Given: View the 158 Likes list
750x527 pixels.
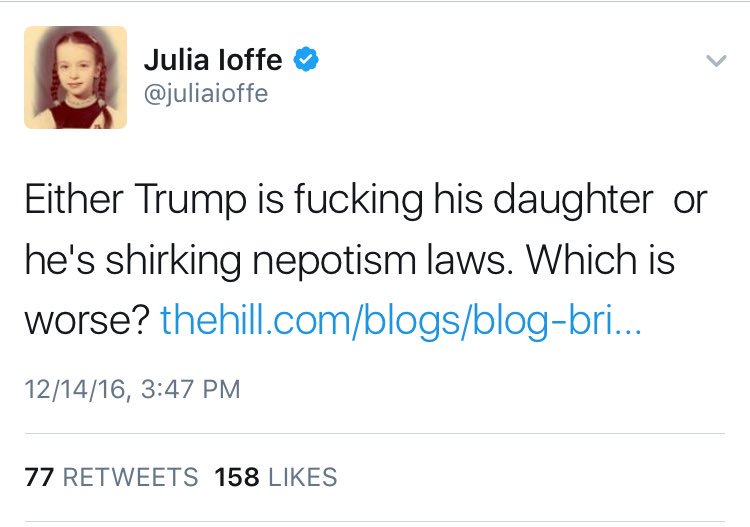Looking at the screenshot, I should point(275,477).
